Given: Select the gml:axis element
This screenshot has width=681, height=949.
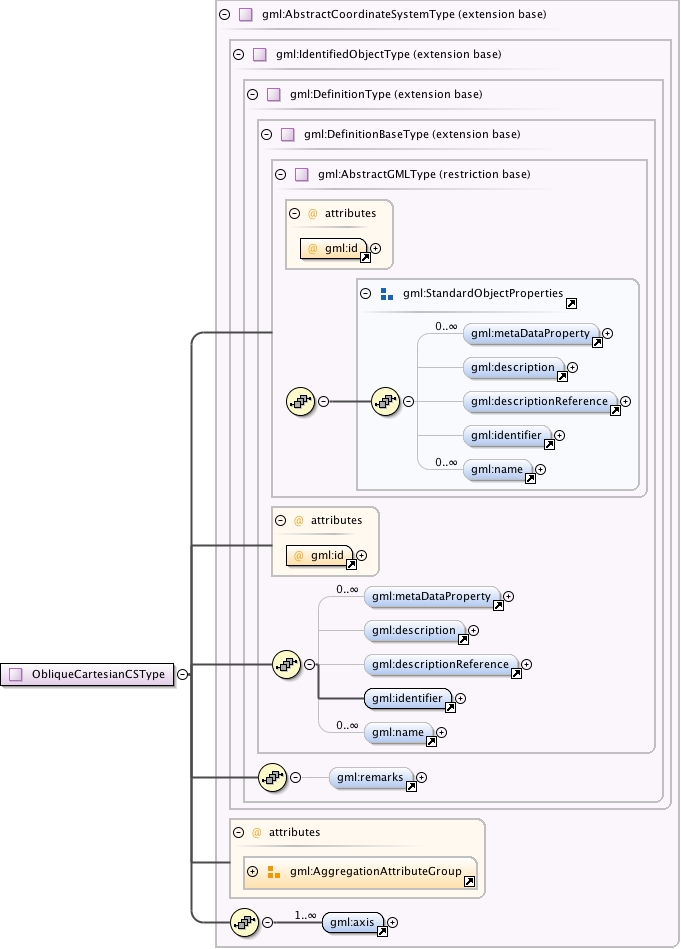Looking at the screenshot, I should pyautogui.click(x=352, y=922).
